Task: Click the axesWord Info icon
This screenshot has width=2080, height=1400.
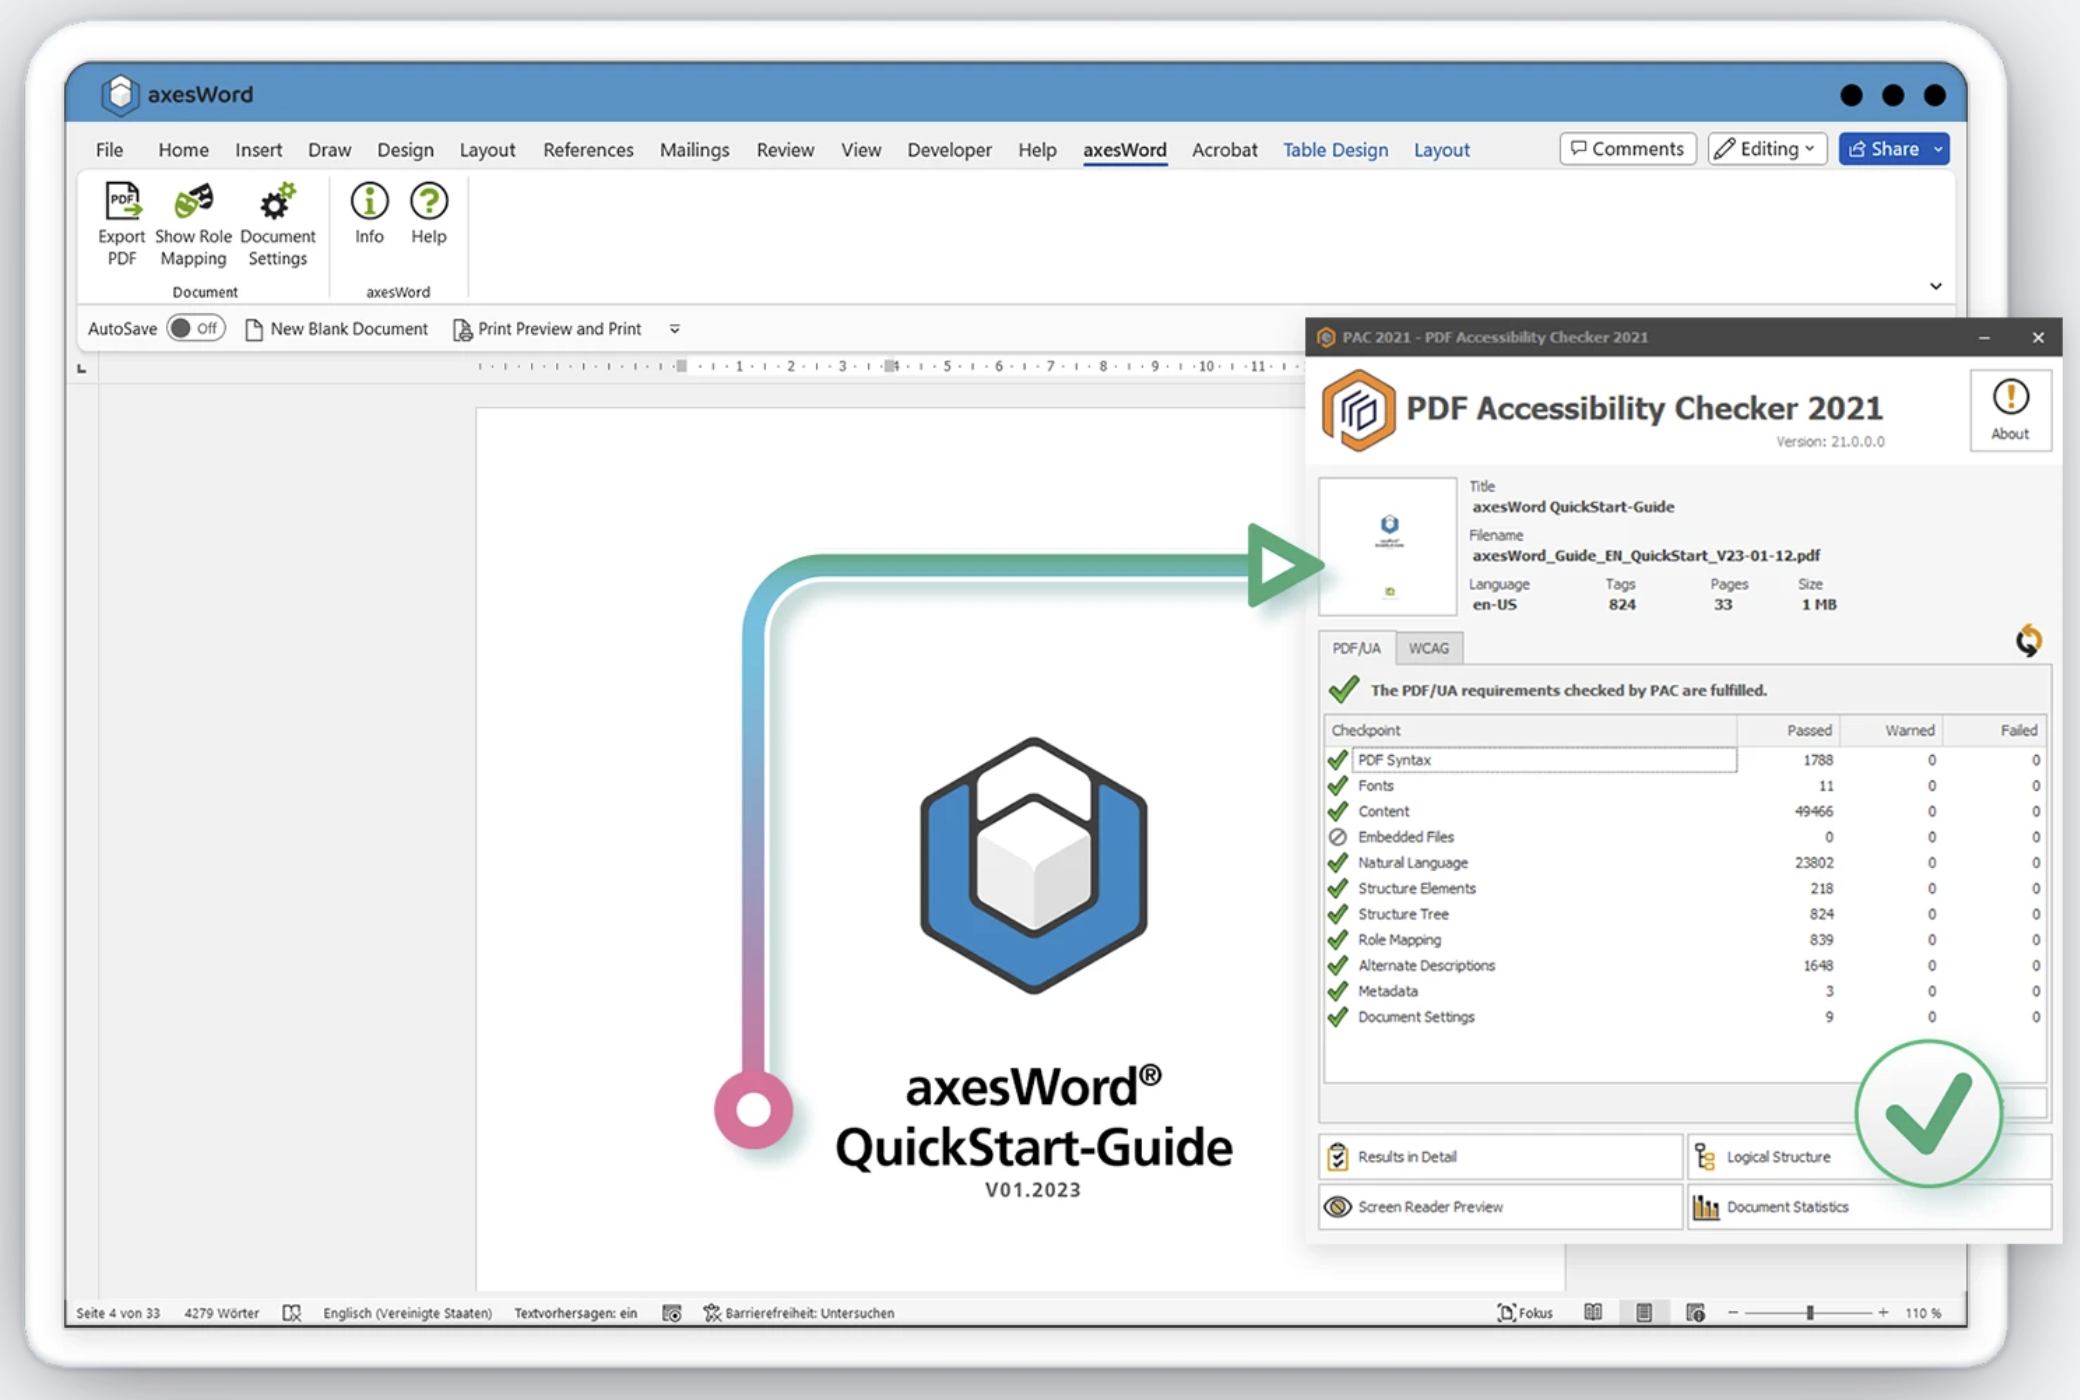Action: [369, 202]
